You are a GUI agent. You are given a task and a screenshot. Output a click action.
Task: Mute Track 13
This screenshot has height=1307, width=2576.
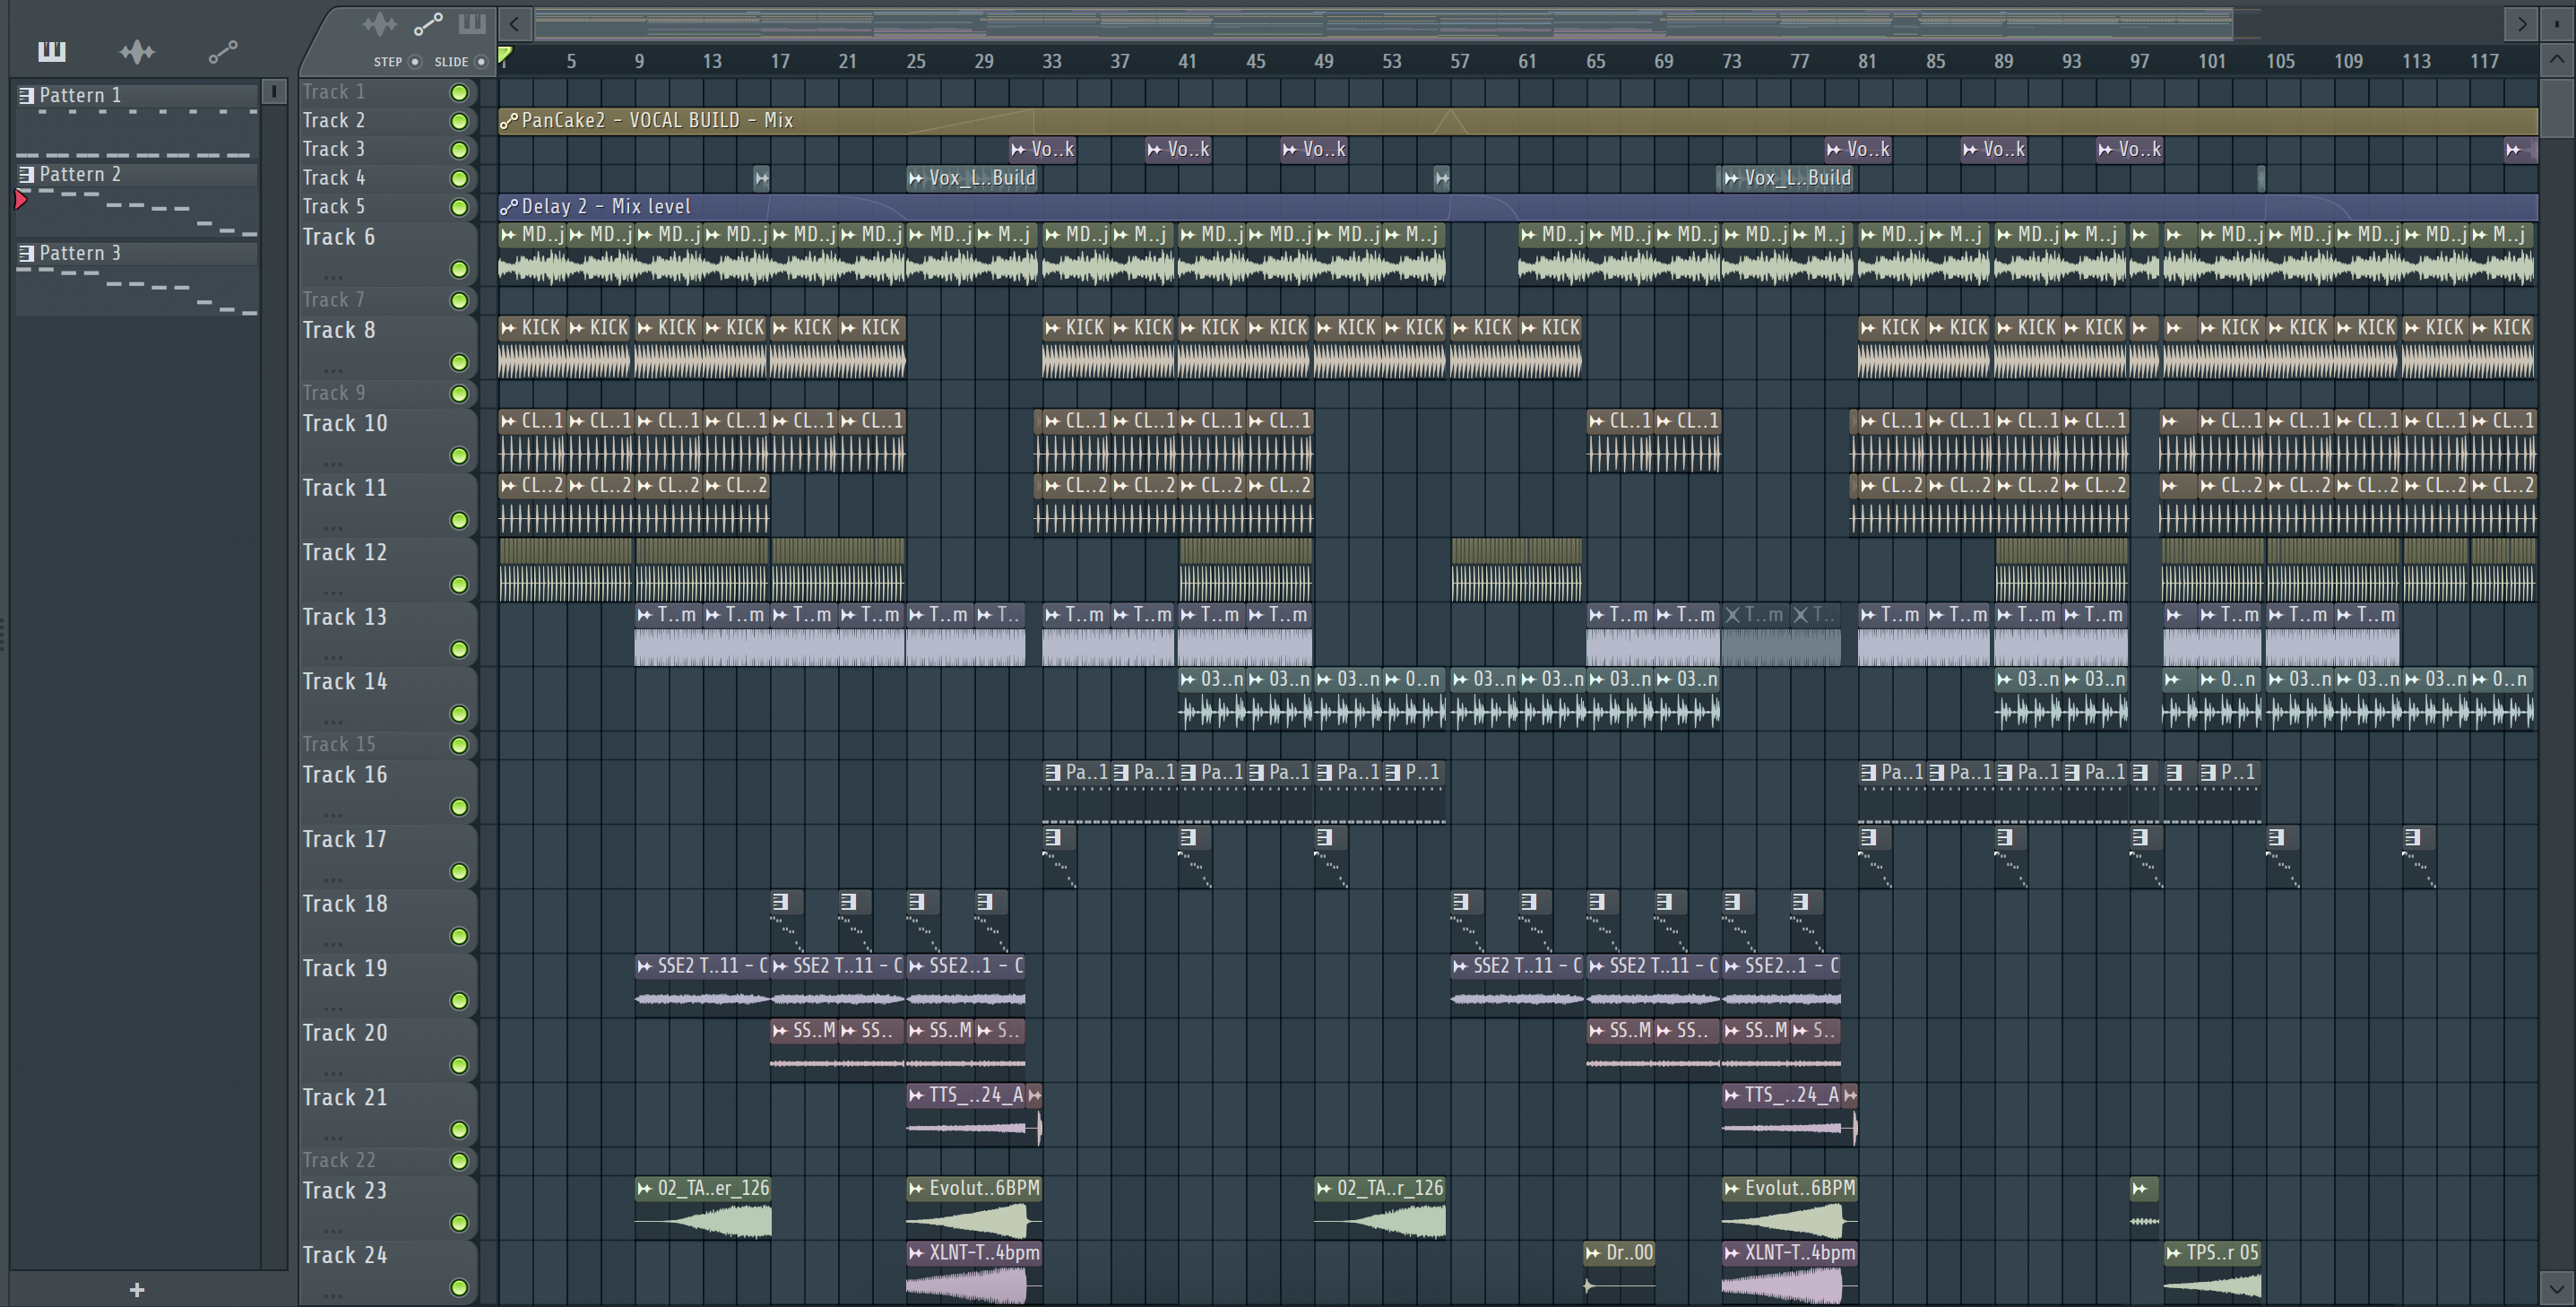click(x=459, y=649)
